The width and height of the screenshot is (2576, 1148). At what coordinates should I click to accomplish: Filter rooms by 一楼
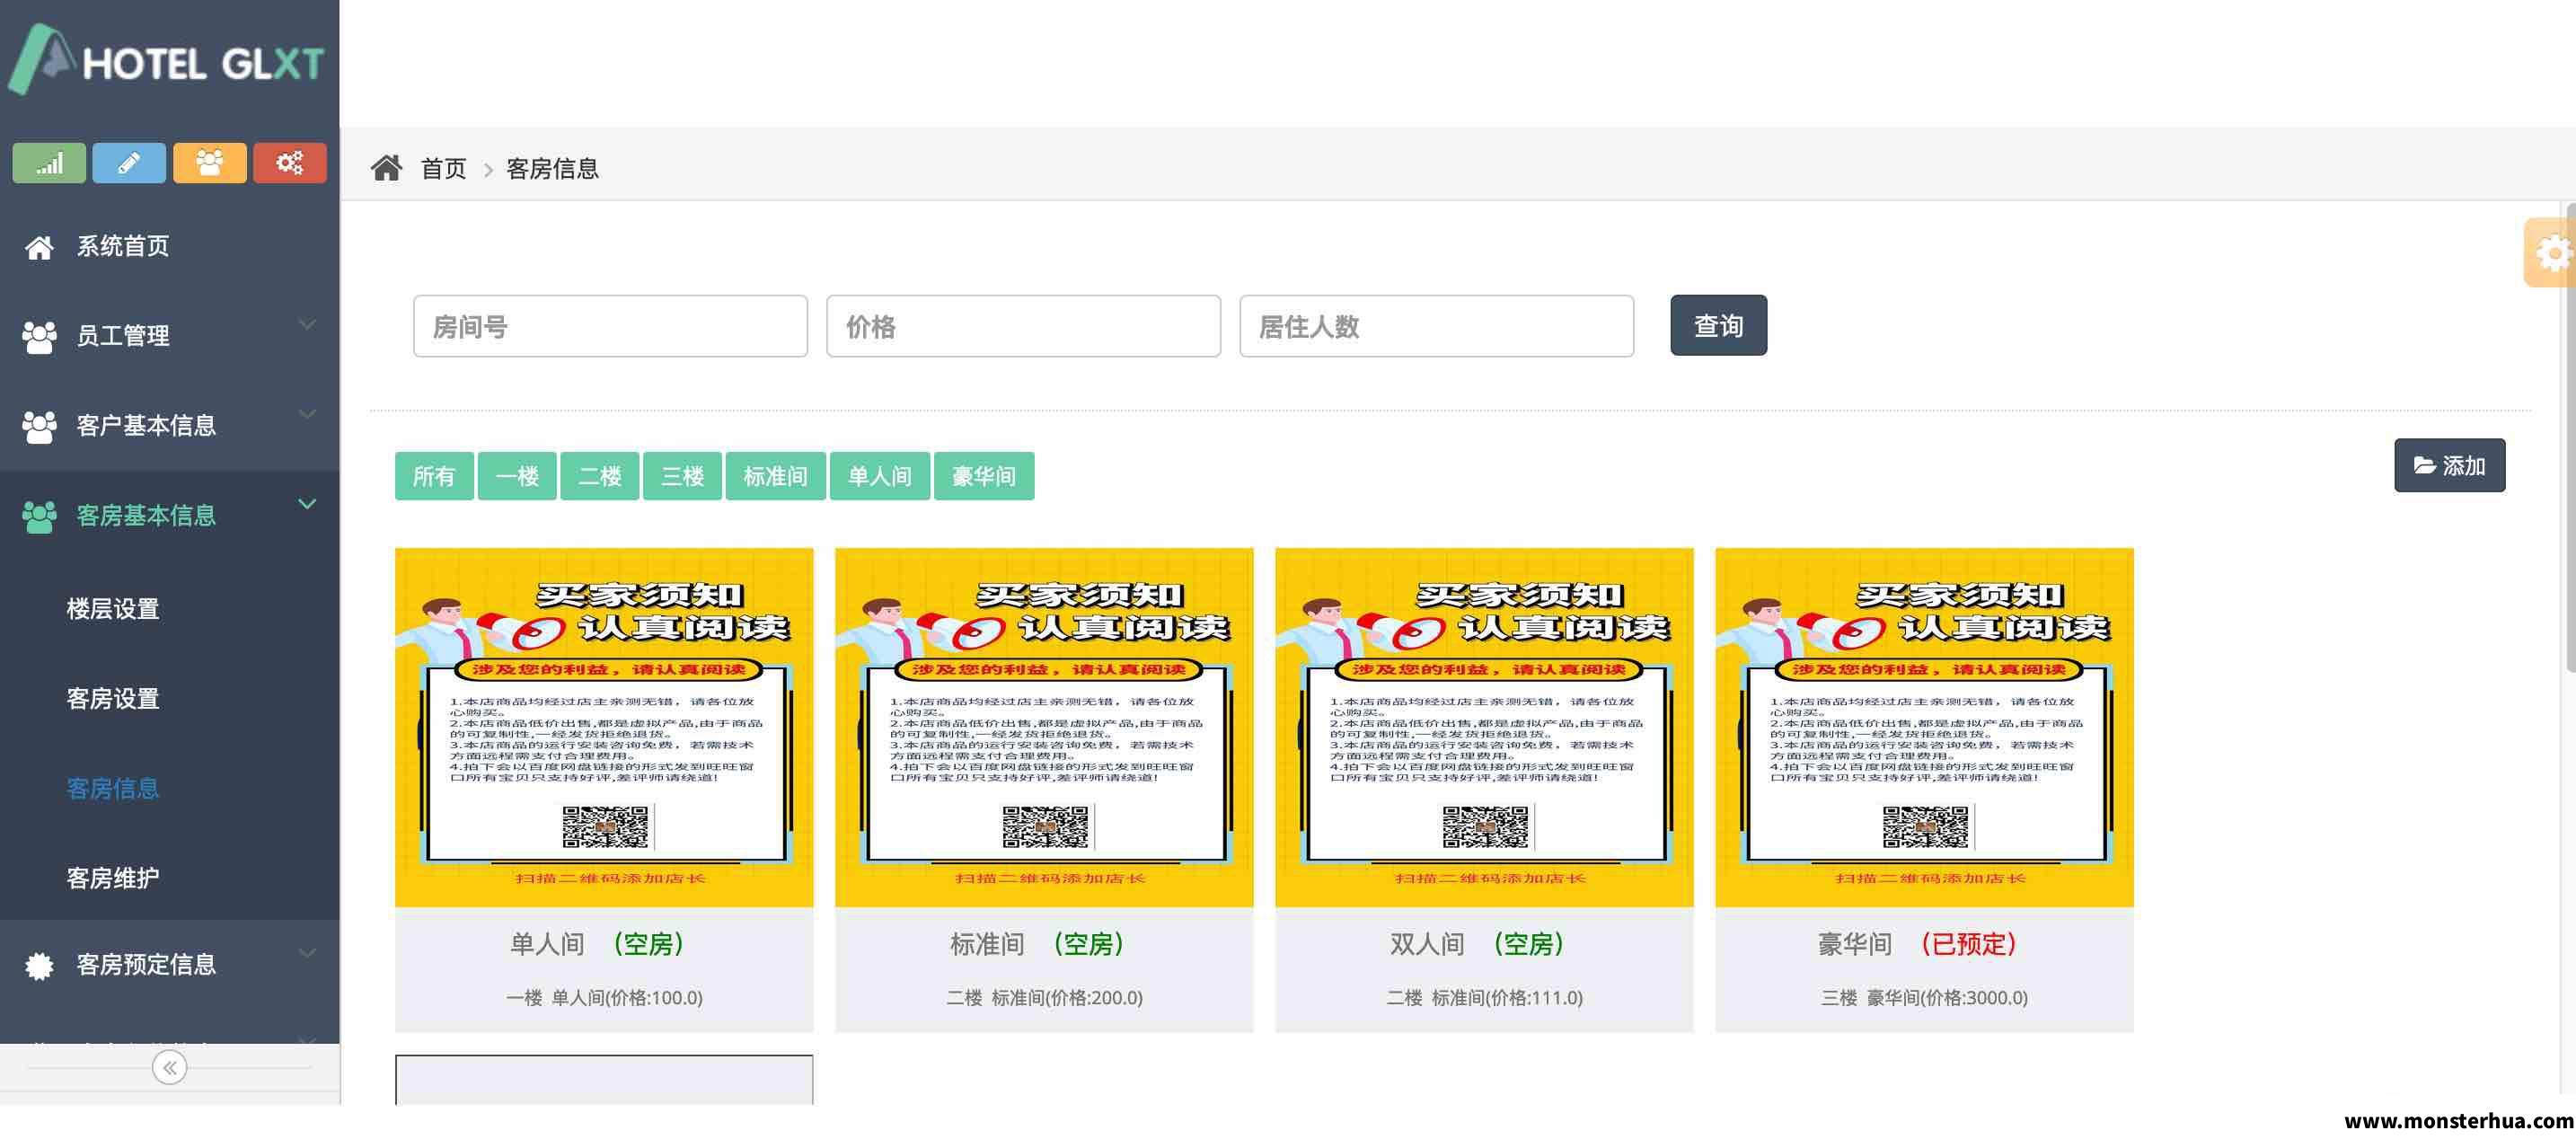pos(517,476)
